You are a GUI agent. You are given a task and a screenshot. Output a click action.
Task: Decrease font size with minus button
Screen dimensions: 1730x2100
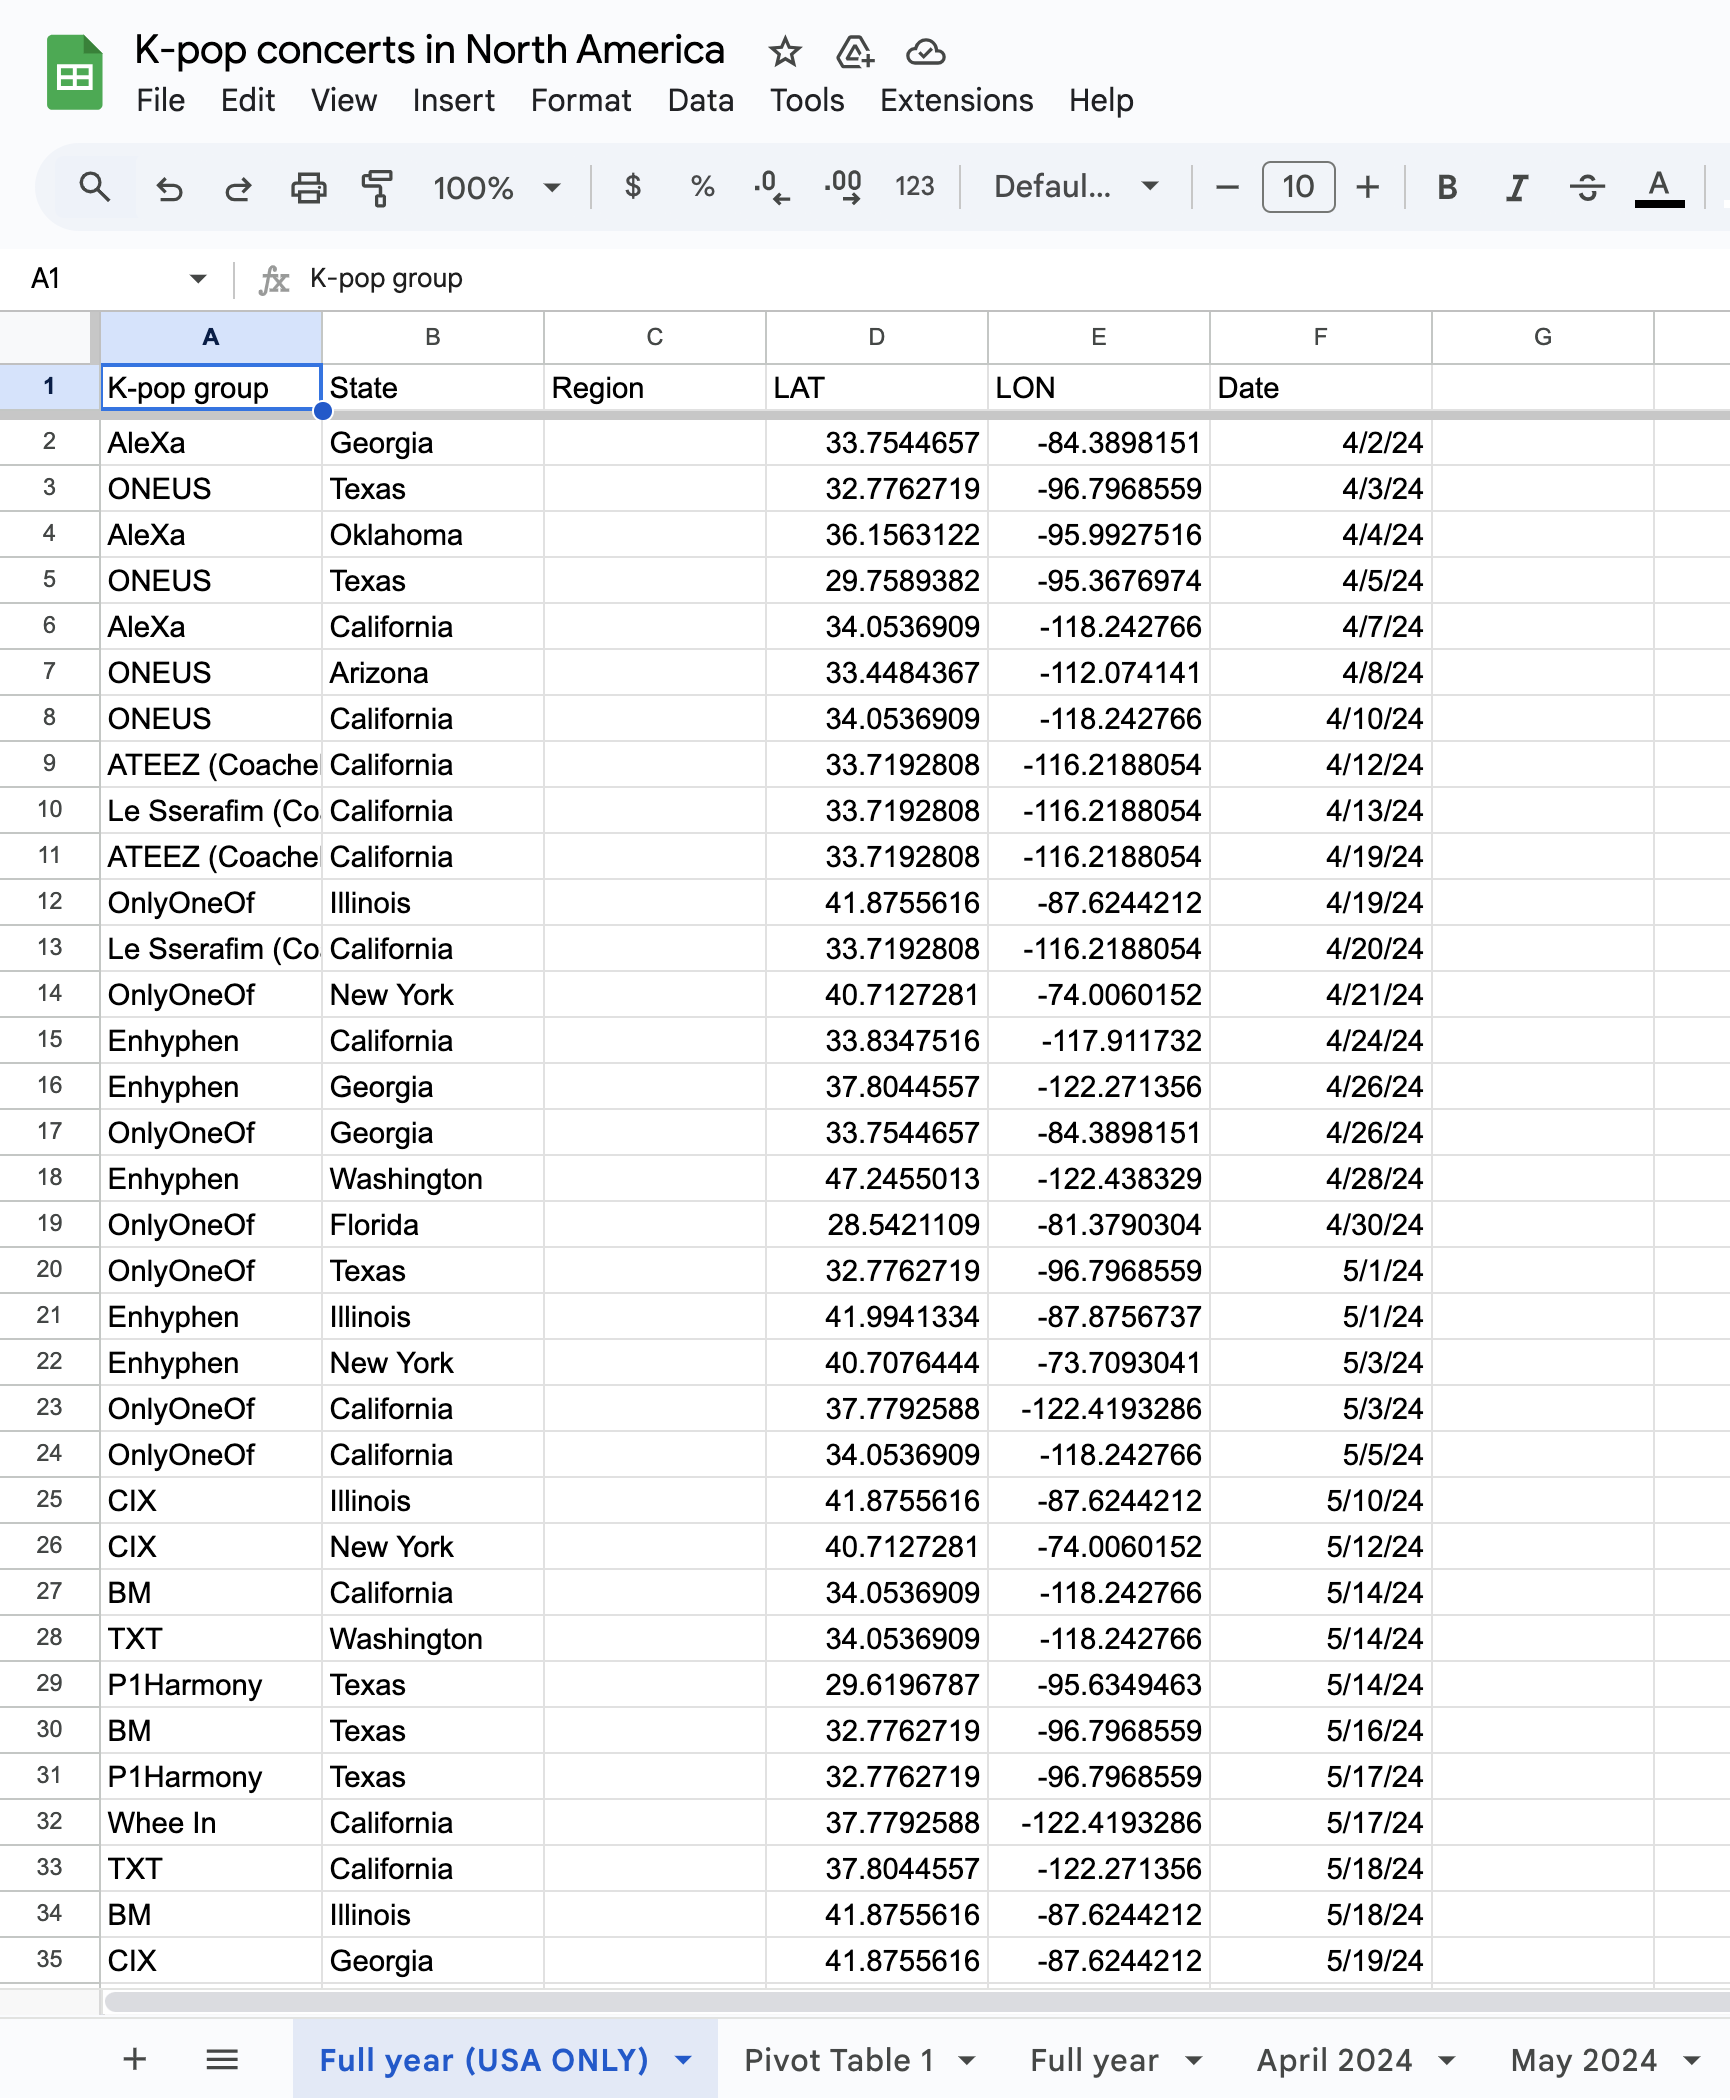point(1227,187)
